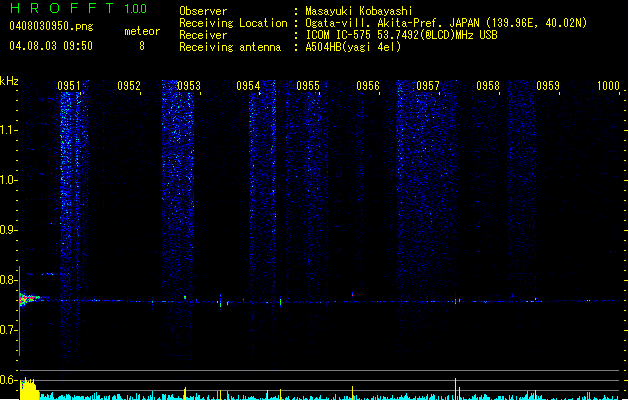Click the tallest yellow spike in the bottom graph
The height and width of the screenshot is (400, 629).
pyautogui.click(x=455, y=388)
